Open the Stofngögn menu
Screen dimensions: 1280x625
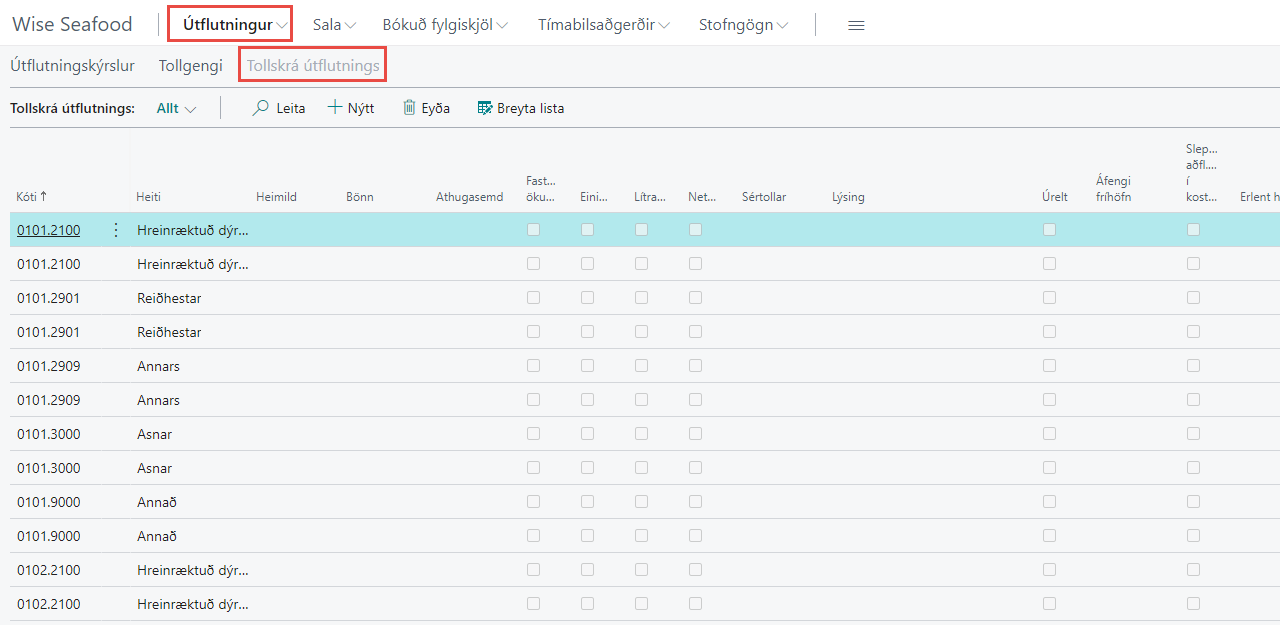pyautogui.click(x=743, y=25)
